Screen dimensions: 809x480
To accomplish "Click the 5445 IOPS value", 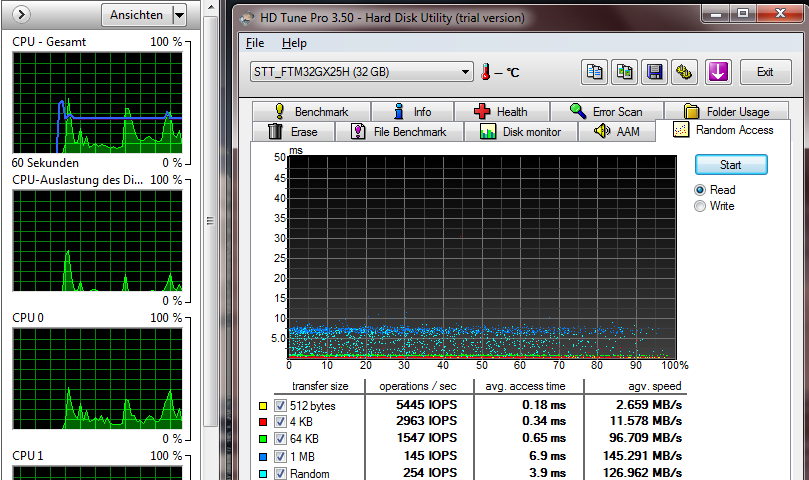I will tap(427, 405).
